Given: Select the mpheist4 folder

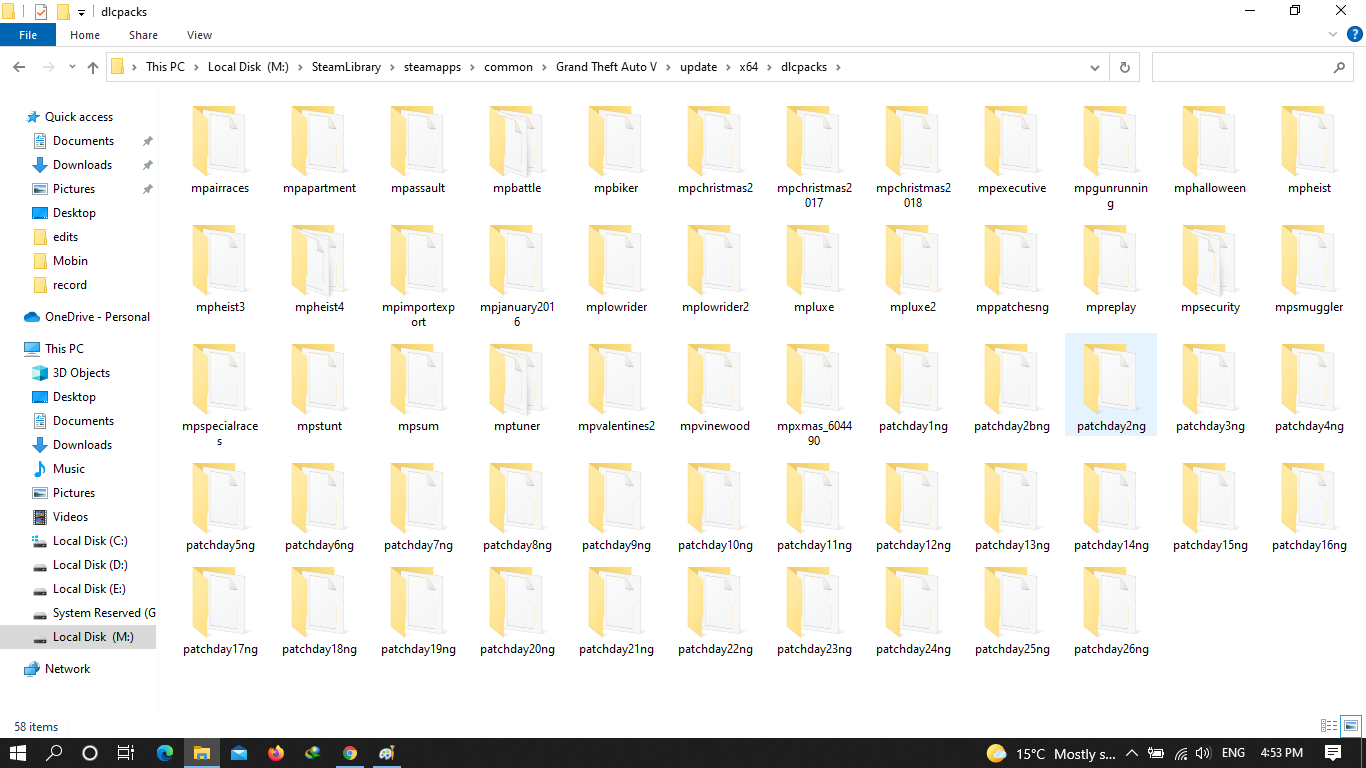Looking at the screenshot, I should click(x=319, y=270).
